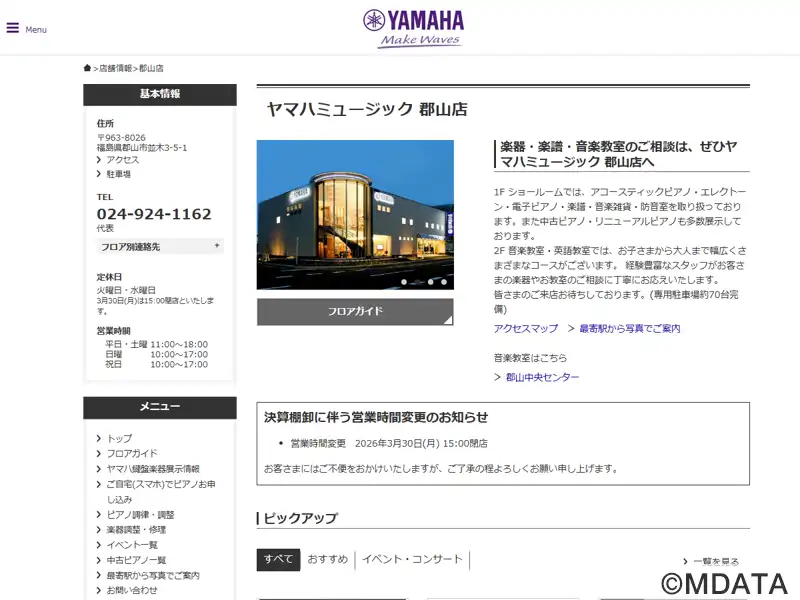Screen dimensions: 800x600
Task: Open 中古ピアノ一覧 menu item
Action: [x=136, y=560]
